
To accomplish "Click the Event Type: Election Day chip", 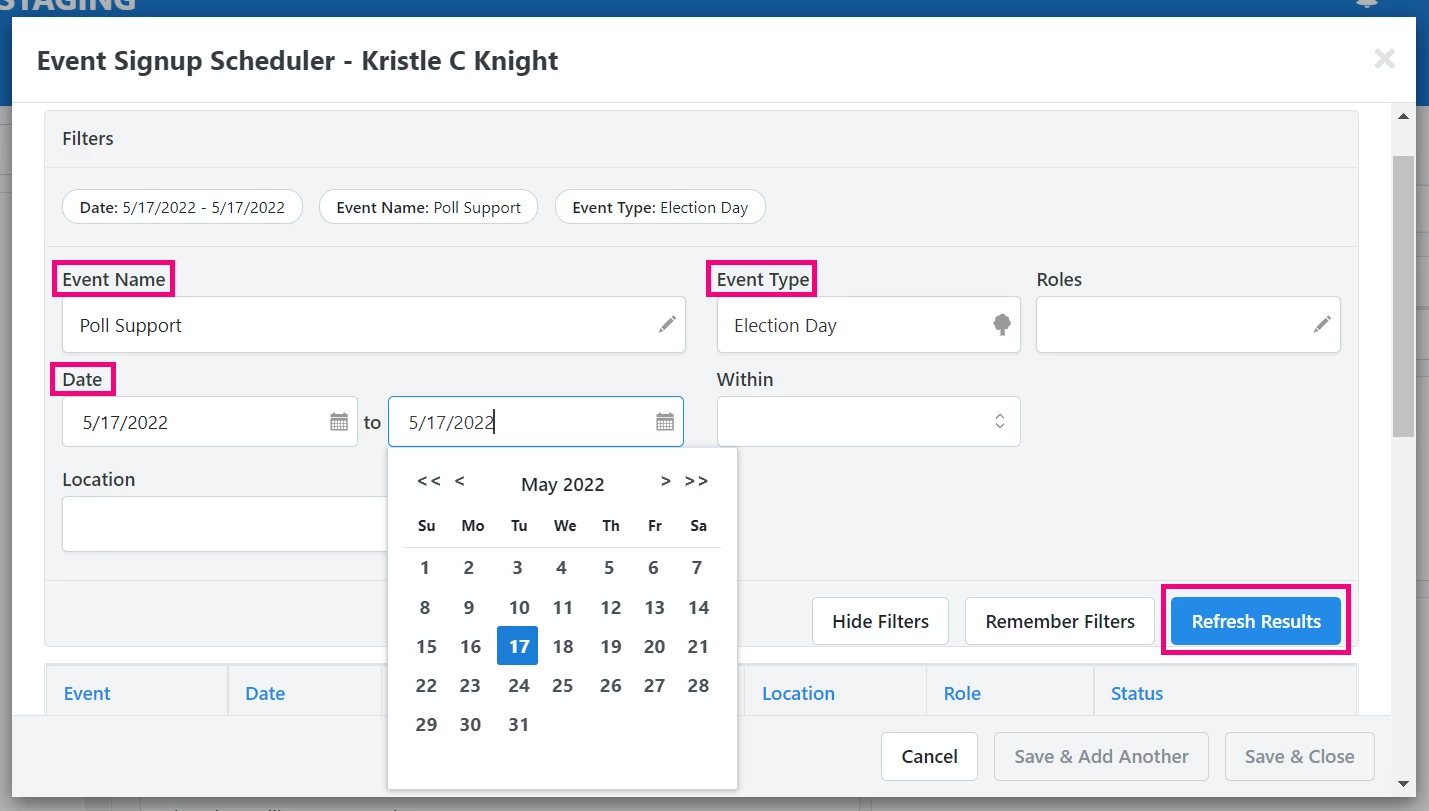I will point(660,207).
